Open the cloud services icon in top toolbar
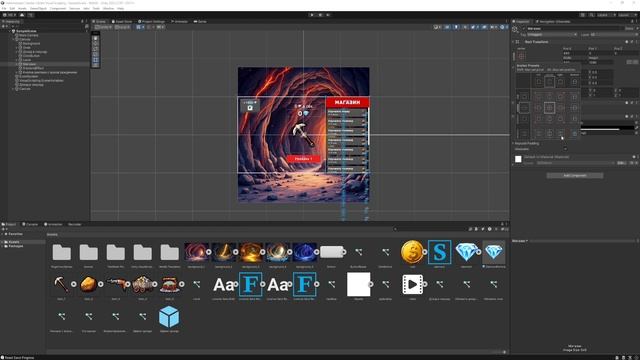640x360 pixels. (x=22, y=15)
